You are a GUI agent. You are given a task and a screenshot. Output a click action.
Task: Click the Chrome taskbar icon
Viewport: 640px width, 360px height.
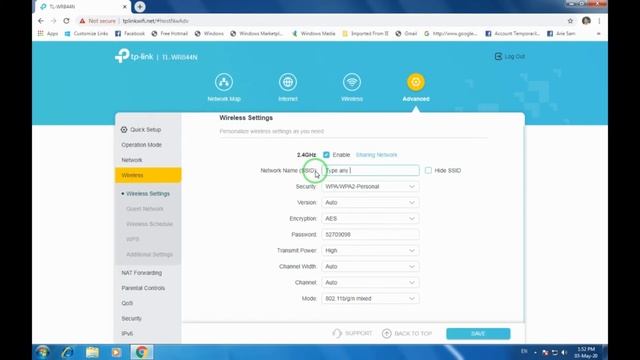pyautogui.click(x=142, y=352)
